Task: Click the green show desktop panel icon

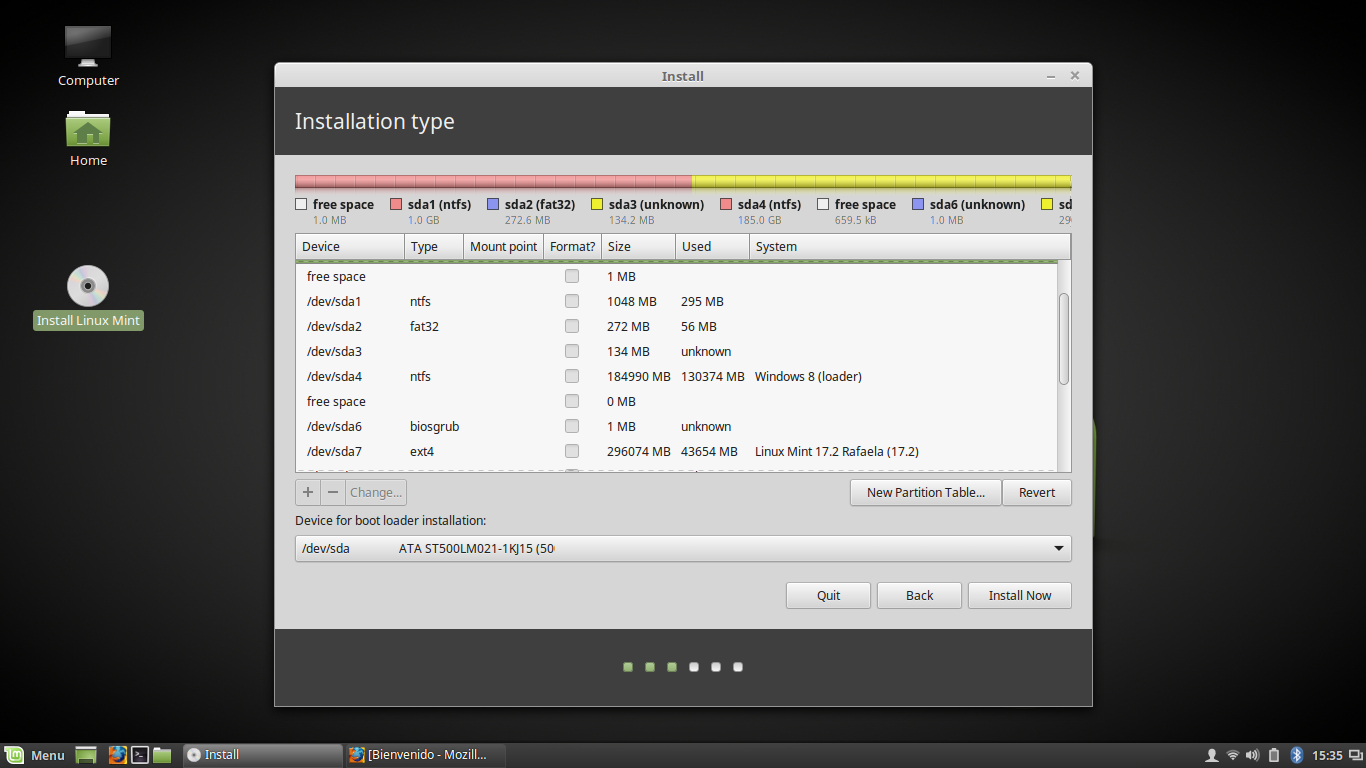Action: tap(86, 755)
